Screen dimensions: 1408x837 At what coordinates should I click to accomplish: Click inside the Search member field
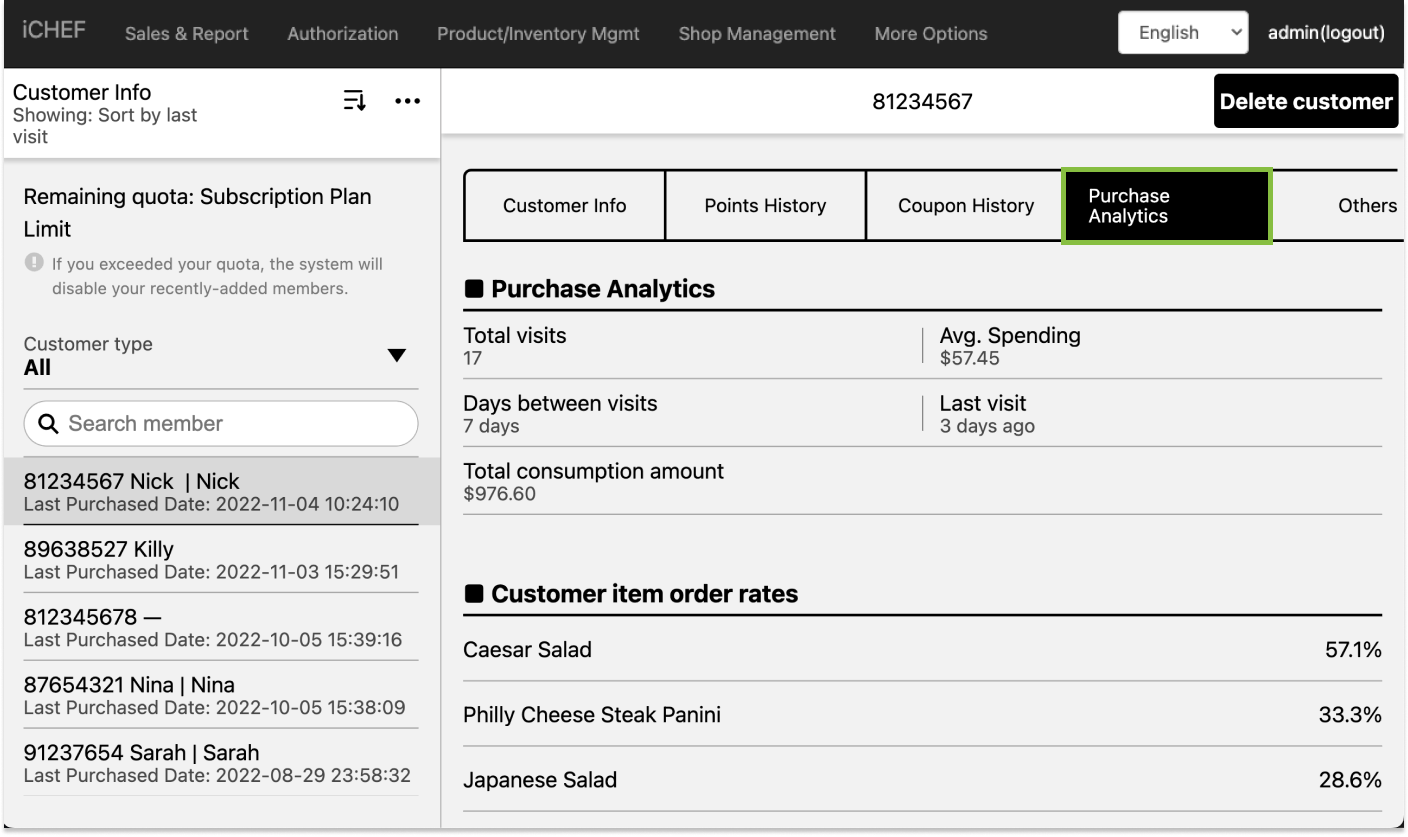[x=235, y=424]
